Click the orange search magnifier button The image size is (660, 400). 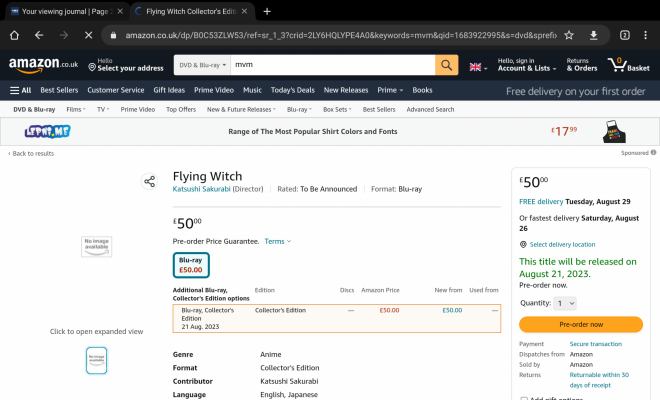point(447,66)
